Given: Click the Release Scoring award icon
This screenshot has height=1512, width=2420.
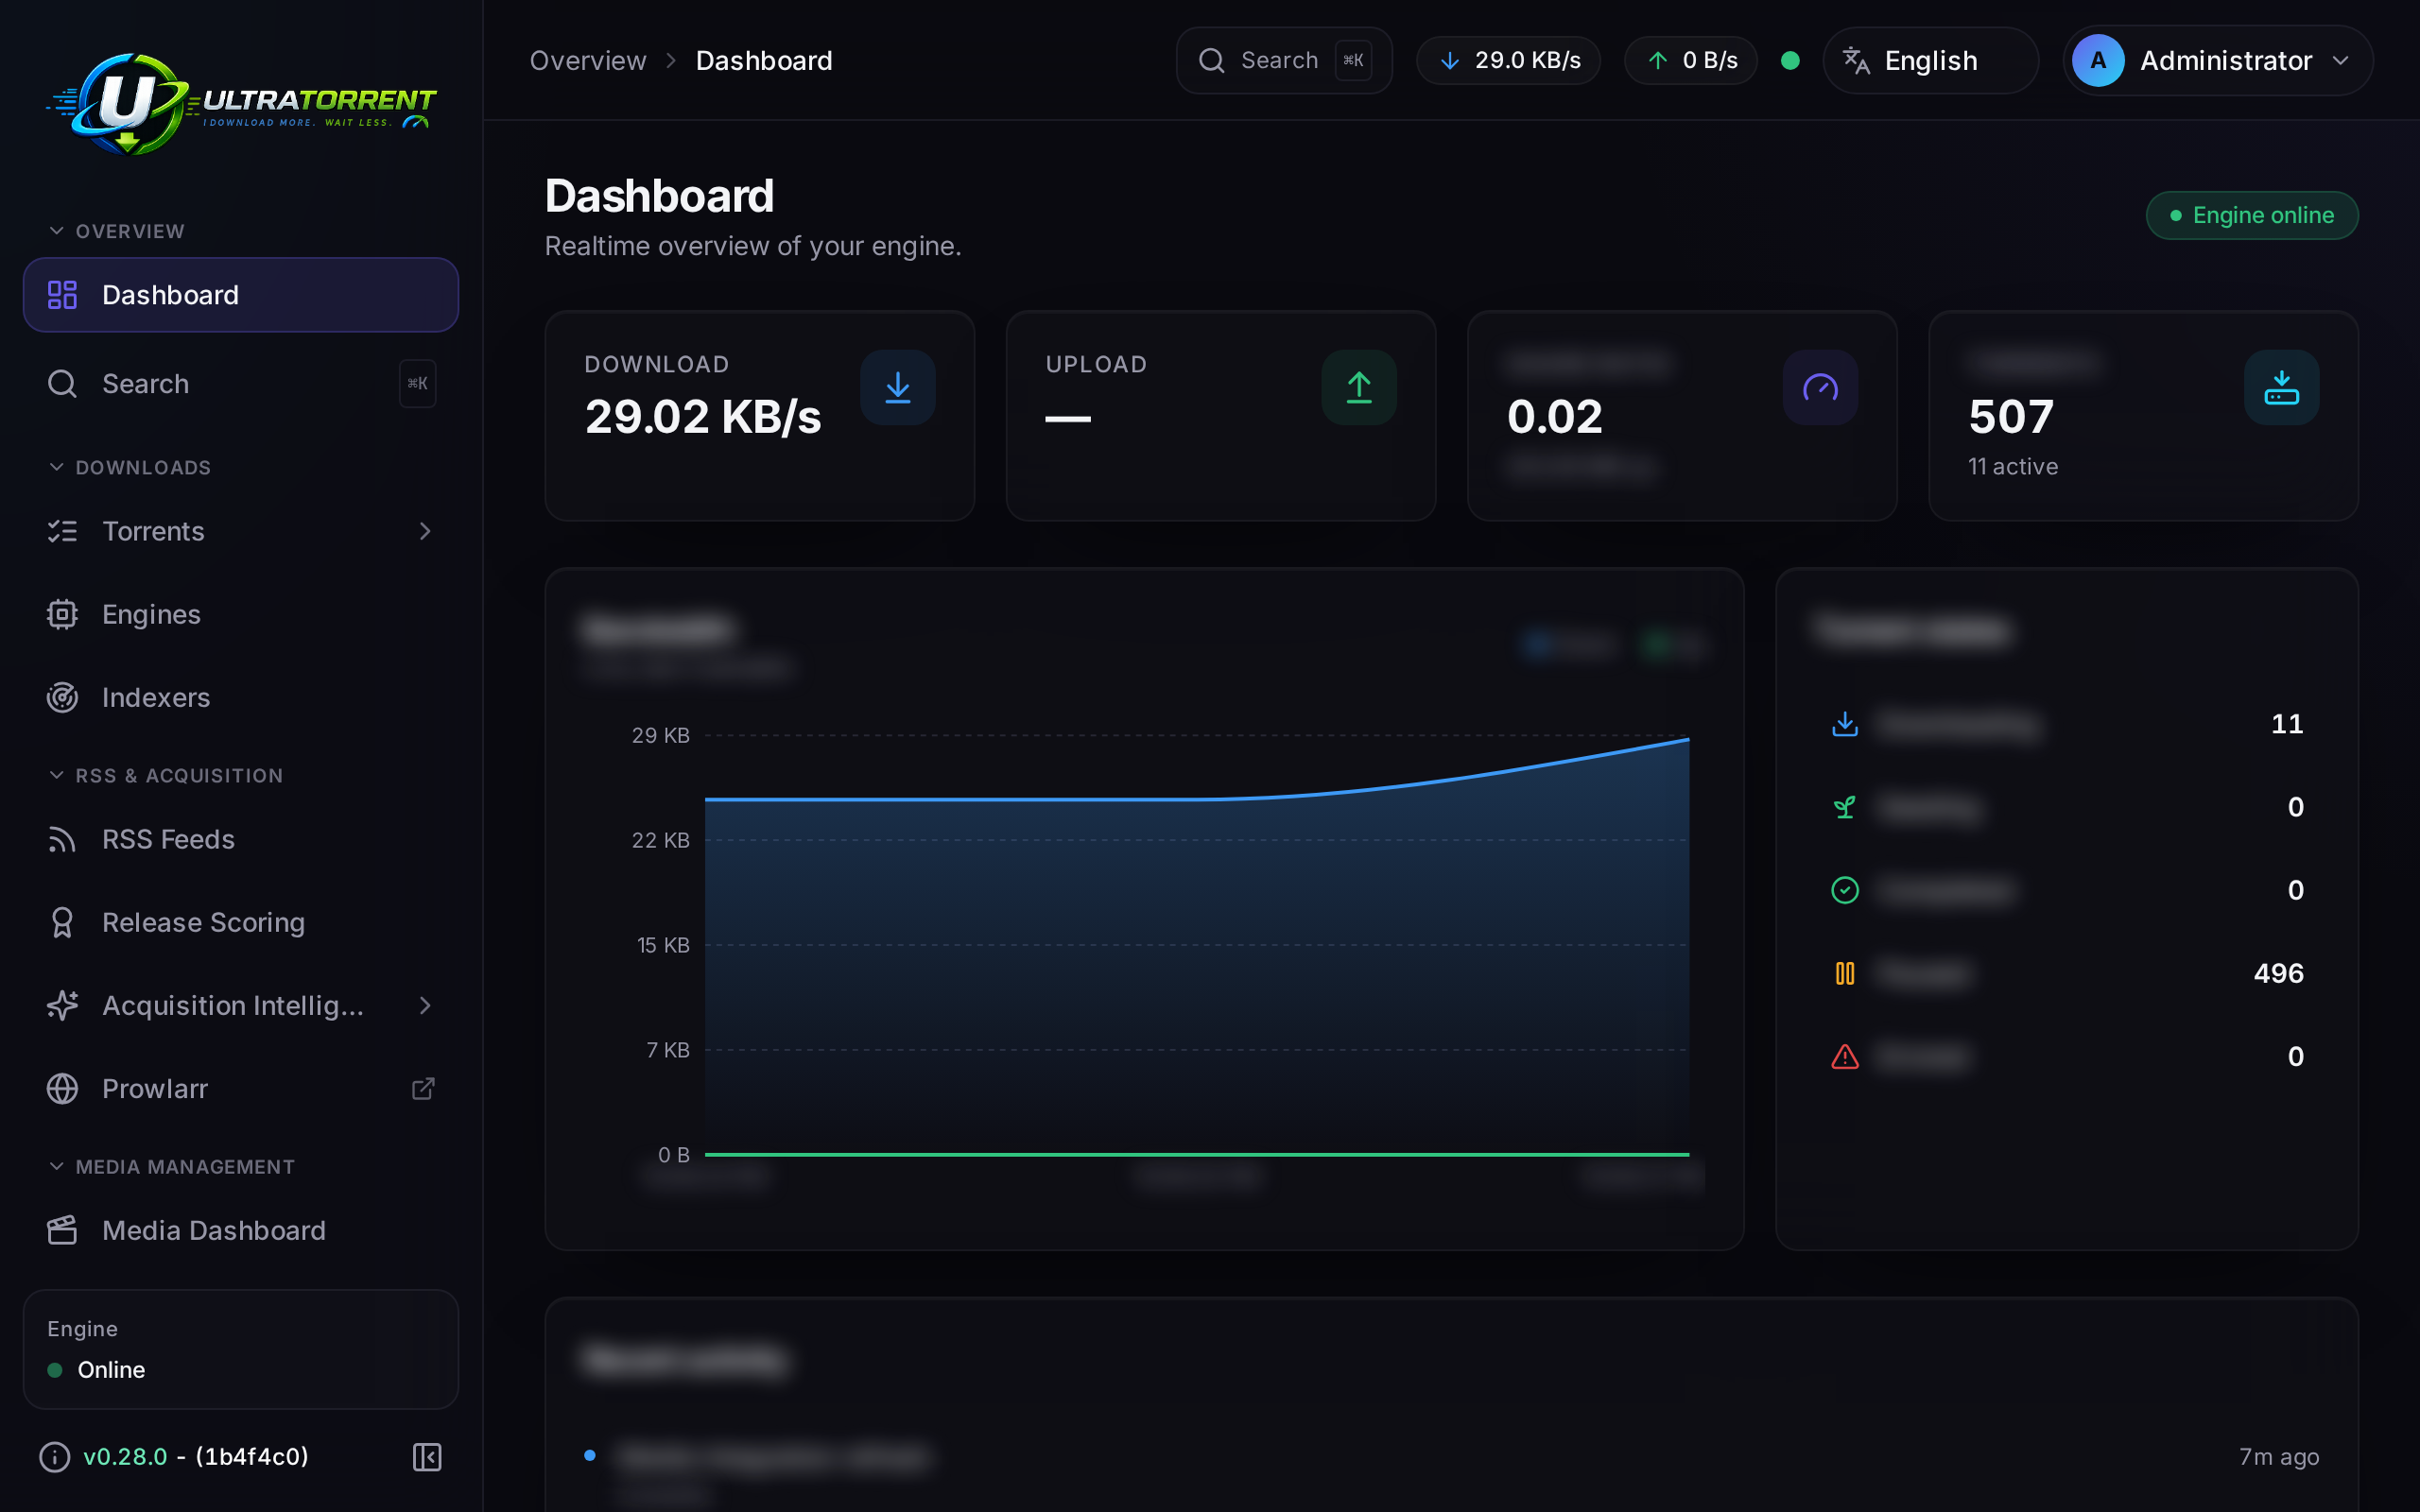Looking at the screenshot, I should tap(62, 922).
